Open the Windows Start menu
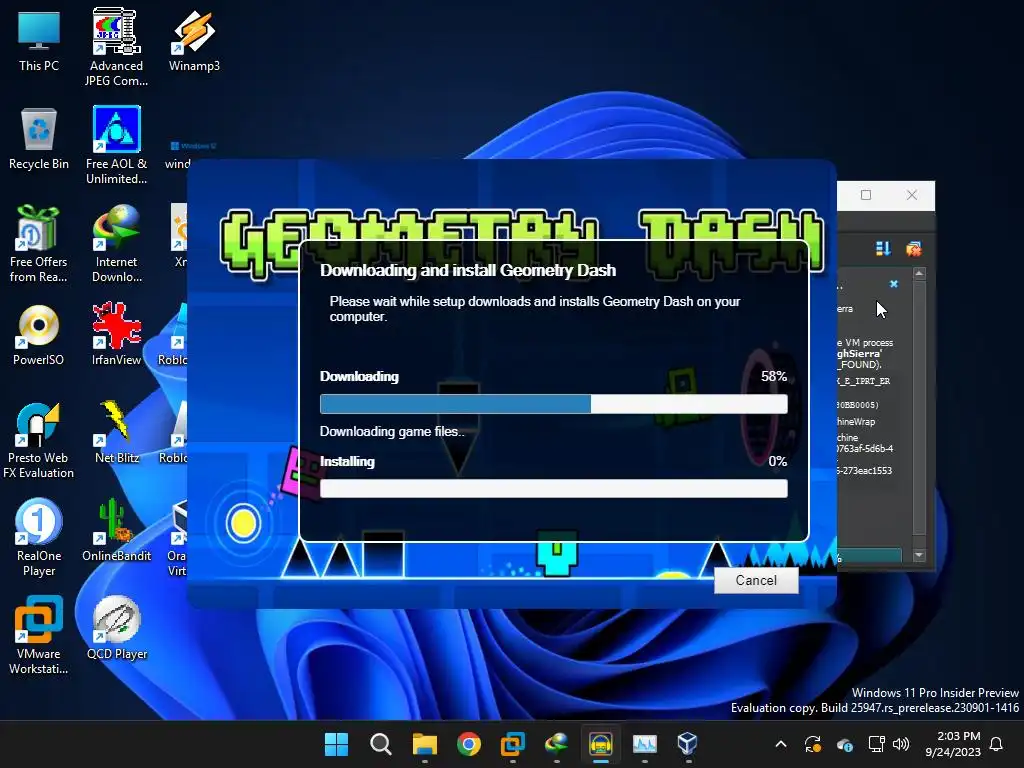This screenshot has width=1024, height=768. click(x=336, y=743)
